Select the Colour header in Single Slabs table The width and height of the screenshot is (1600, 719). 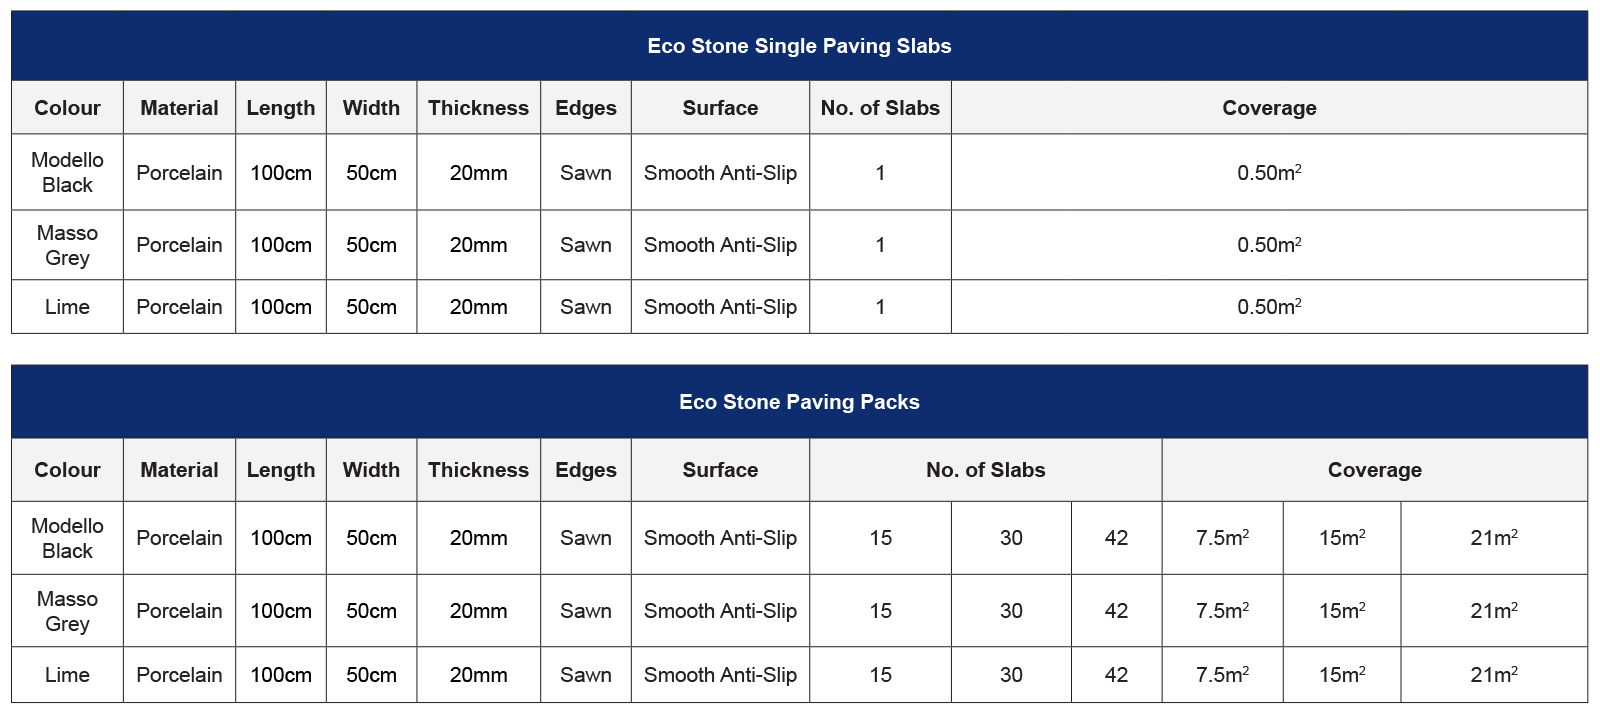(67, 108)
